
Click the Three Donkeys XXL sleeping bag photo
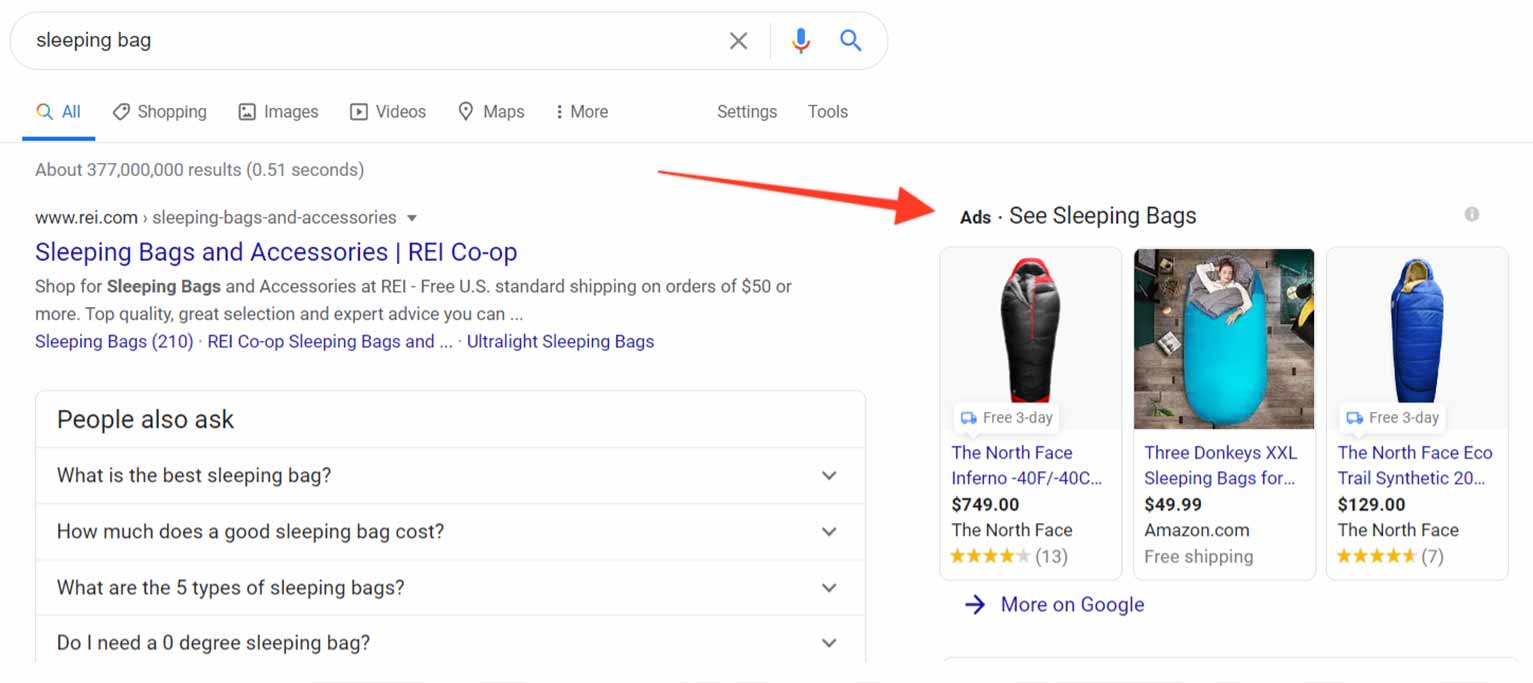pyautogui.click(x=1224, y=338)
